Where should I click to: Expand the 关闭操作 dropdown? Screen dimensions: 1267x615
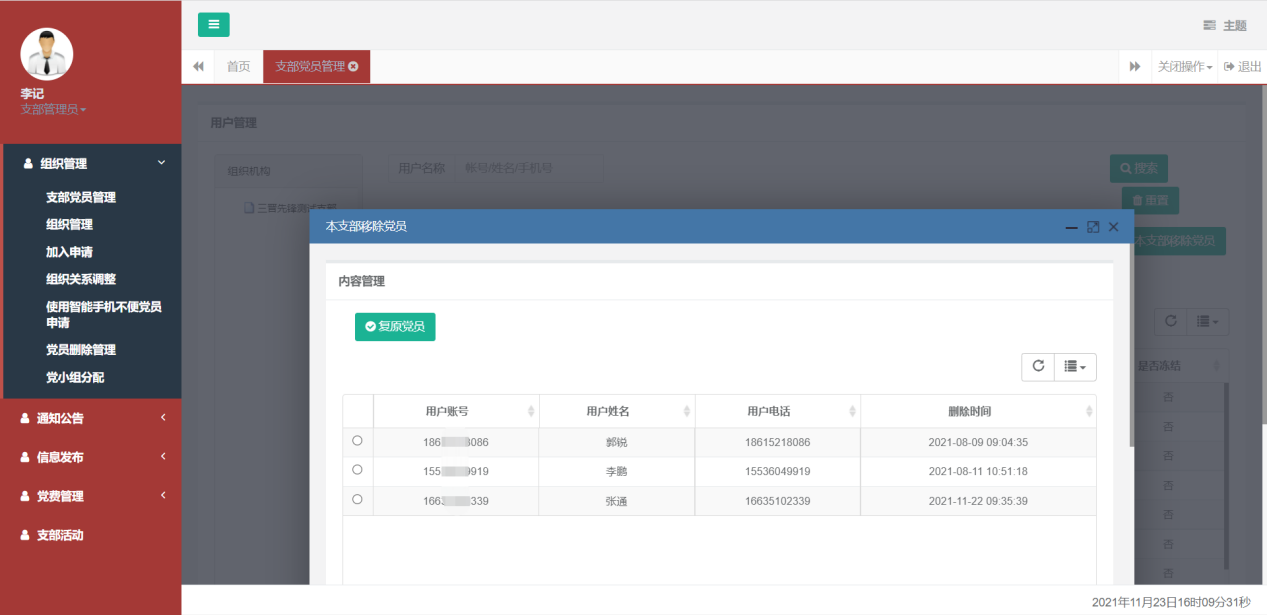(1185, 67)
